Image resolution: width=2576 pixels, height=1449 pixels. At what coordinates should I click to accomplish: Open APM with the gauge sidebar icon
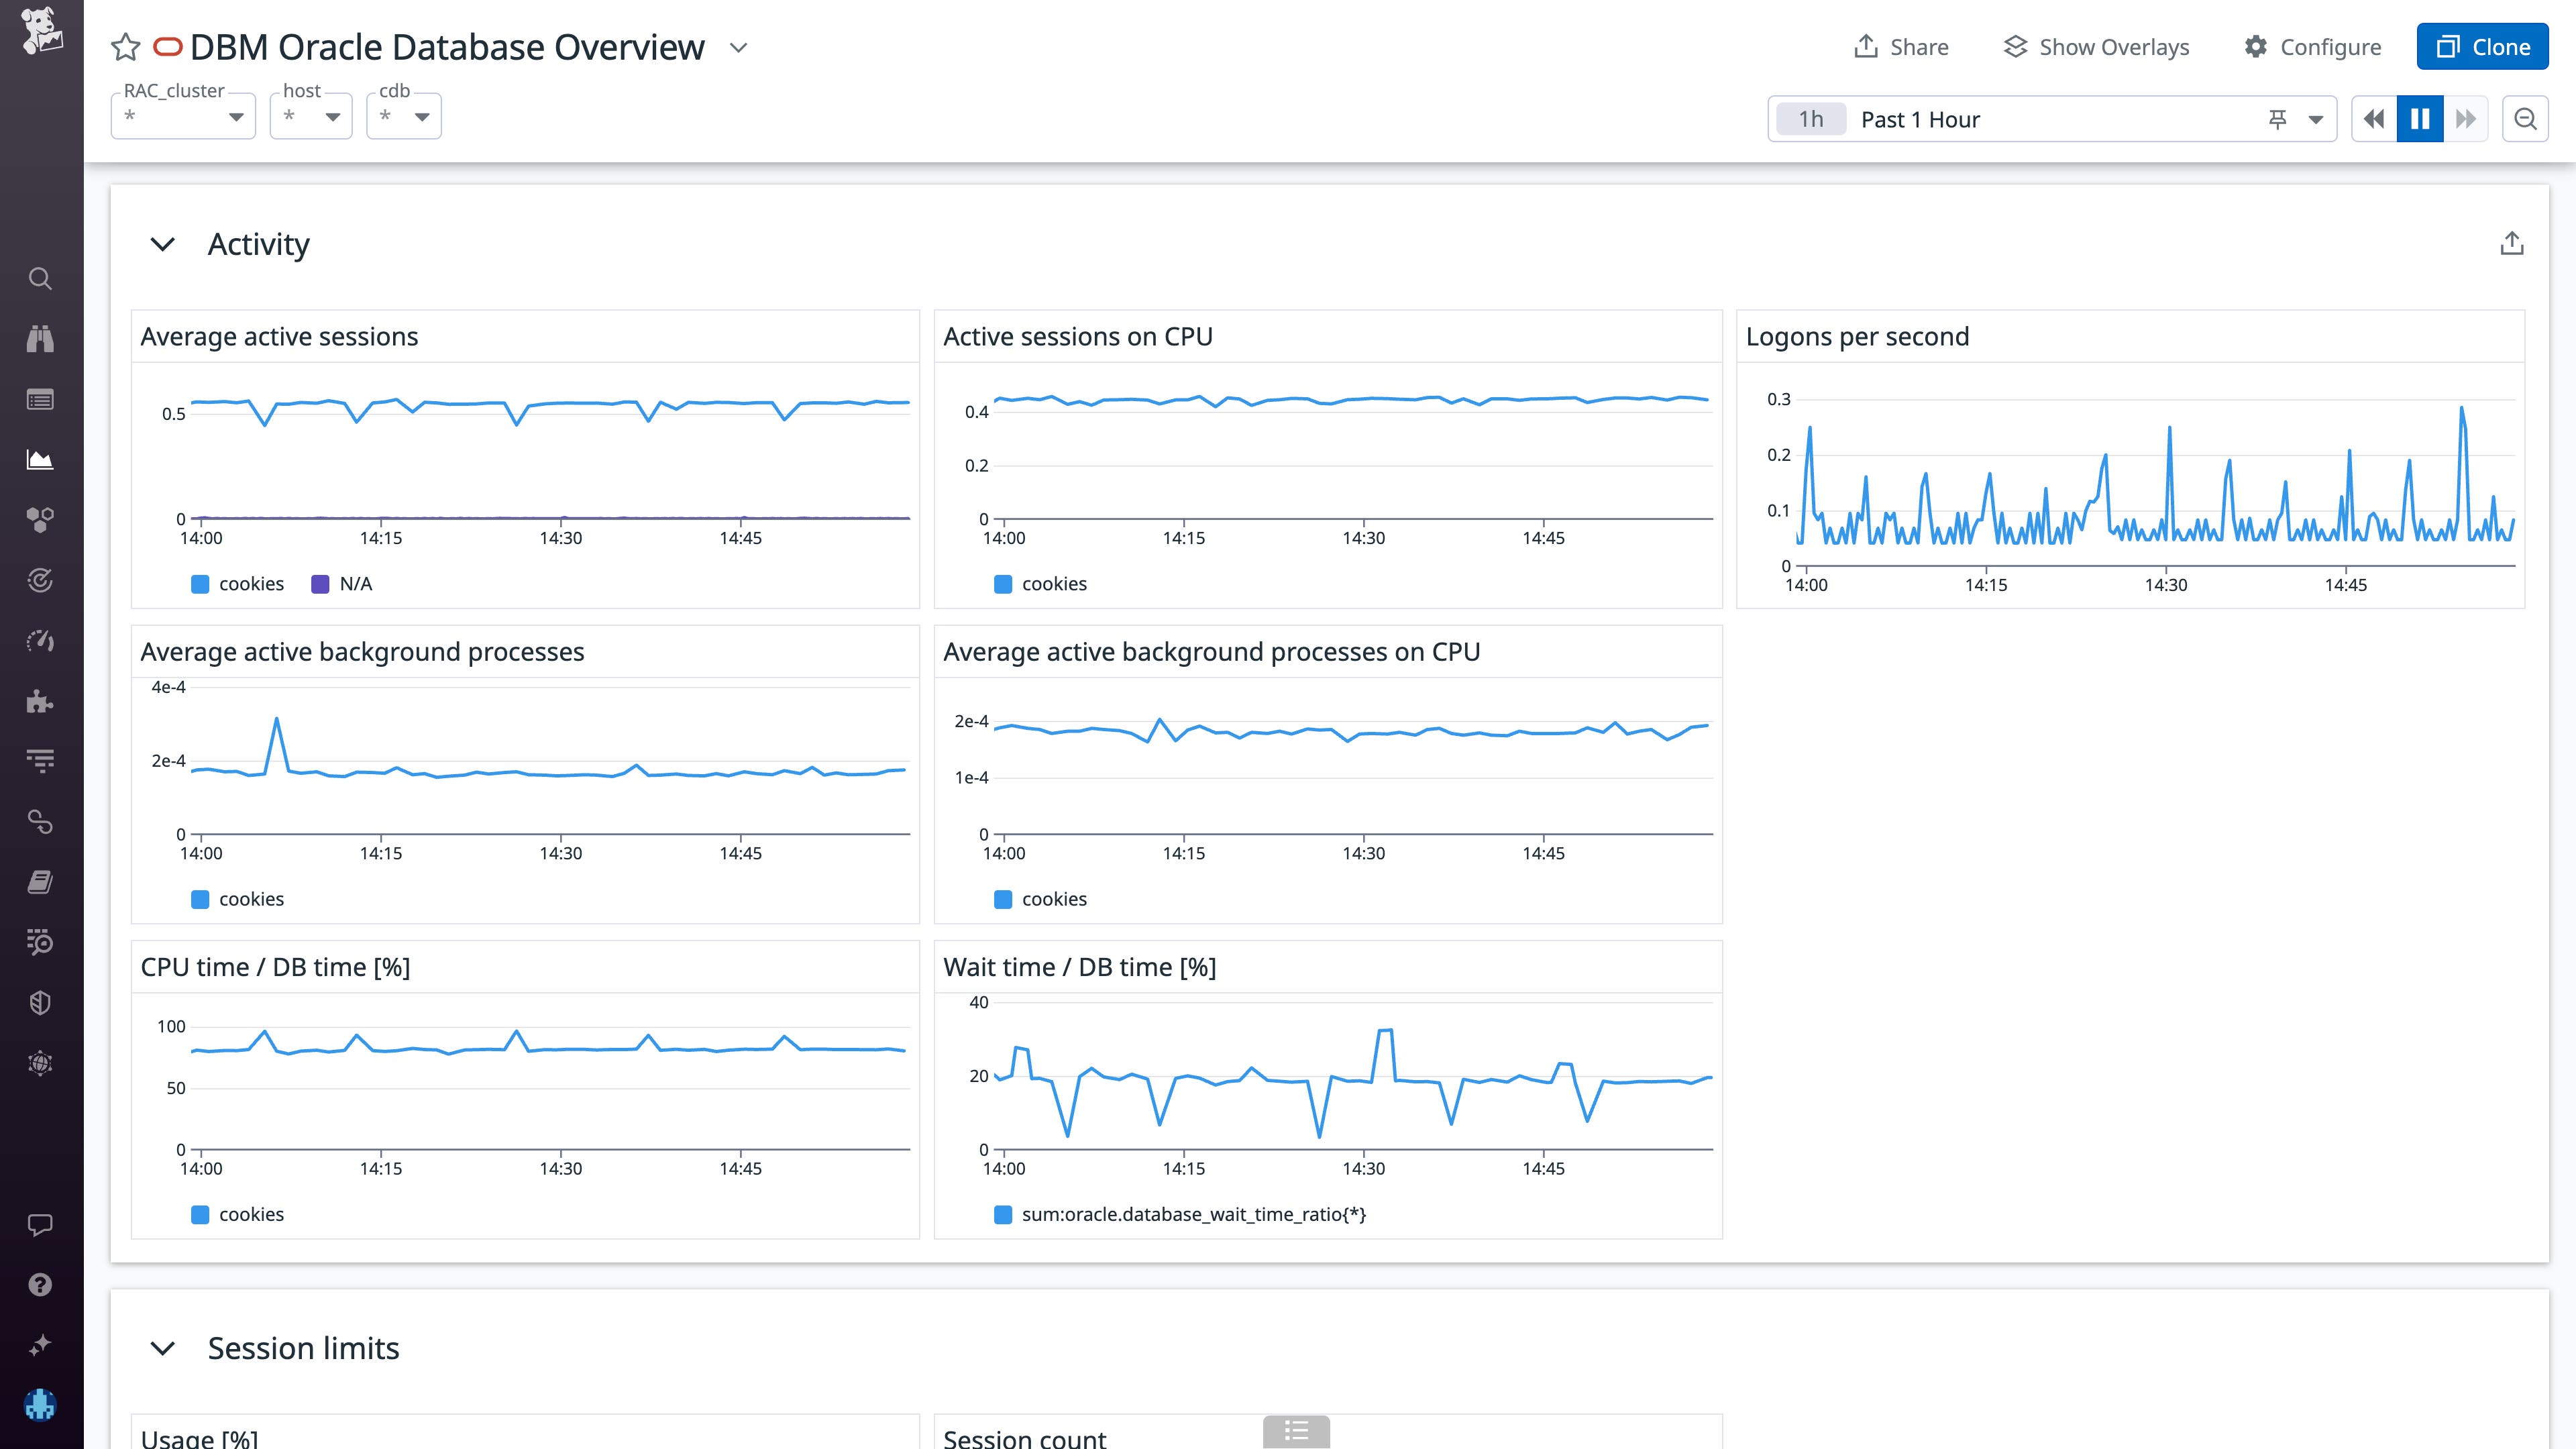[x=40, y=641]
